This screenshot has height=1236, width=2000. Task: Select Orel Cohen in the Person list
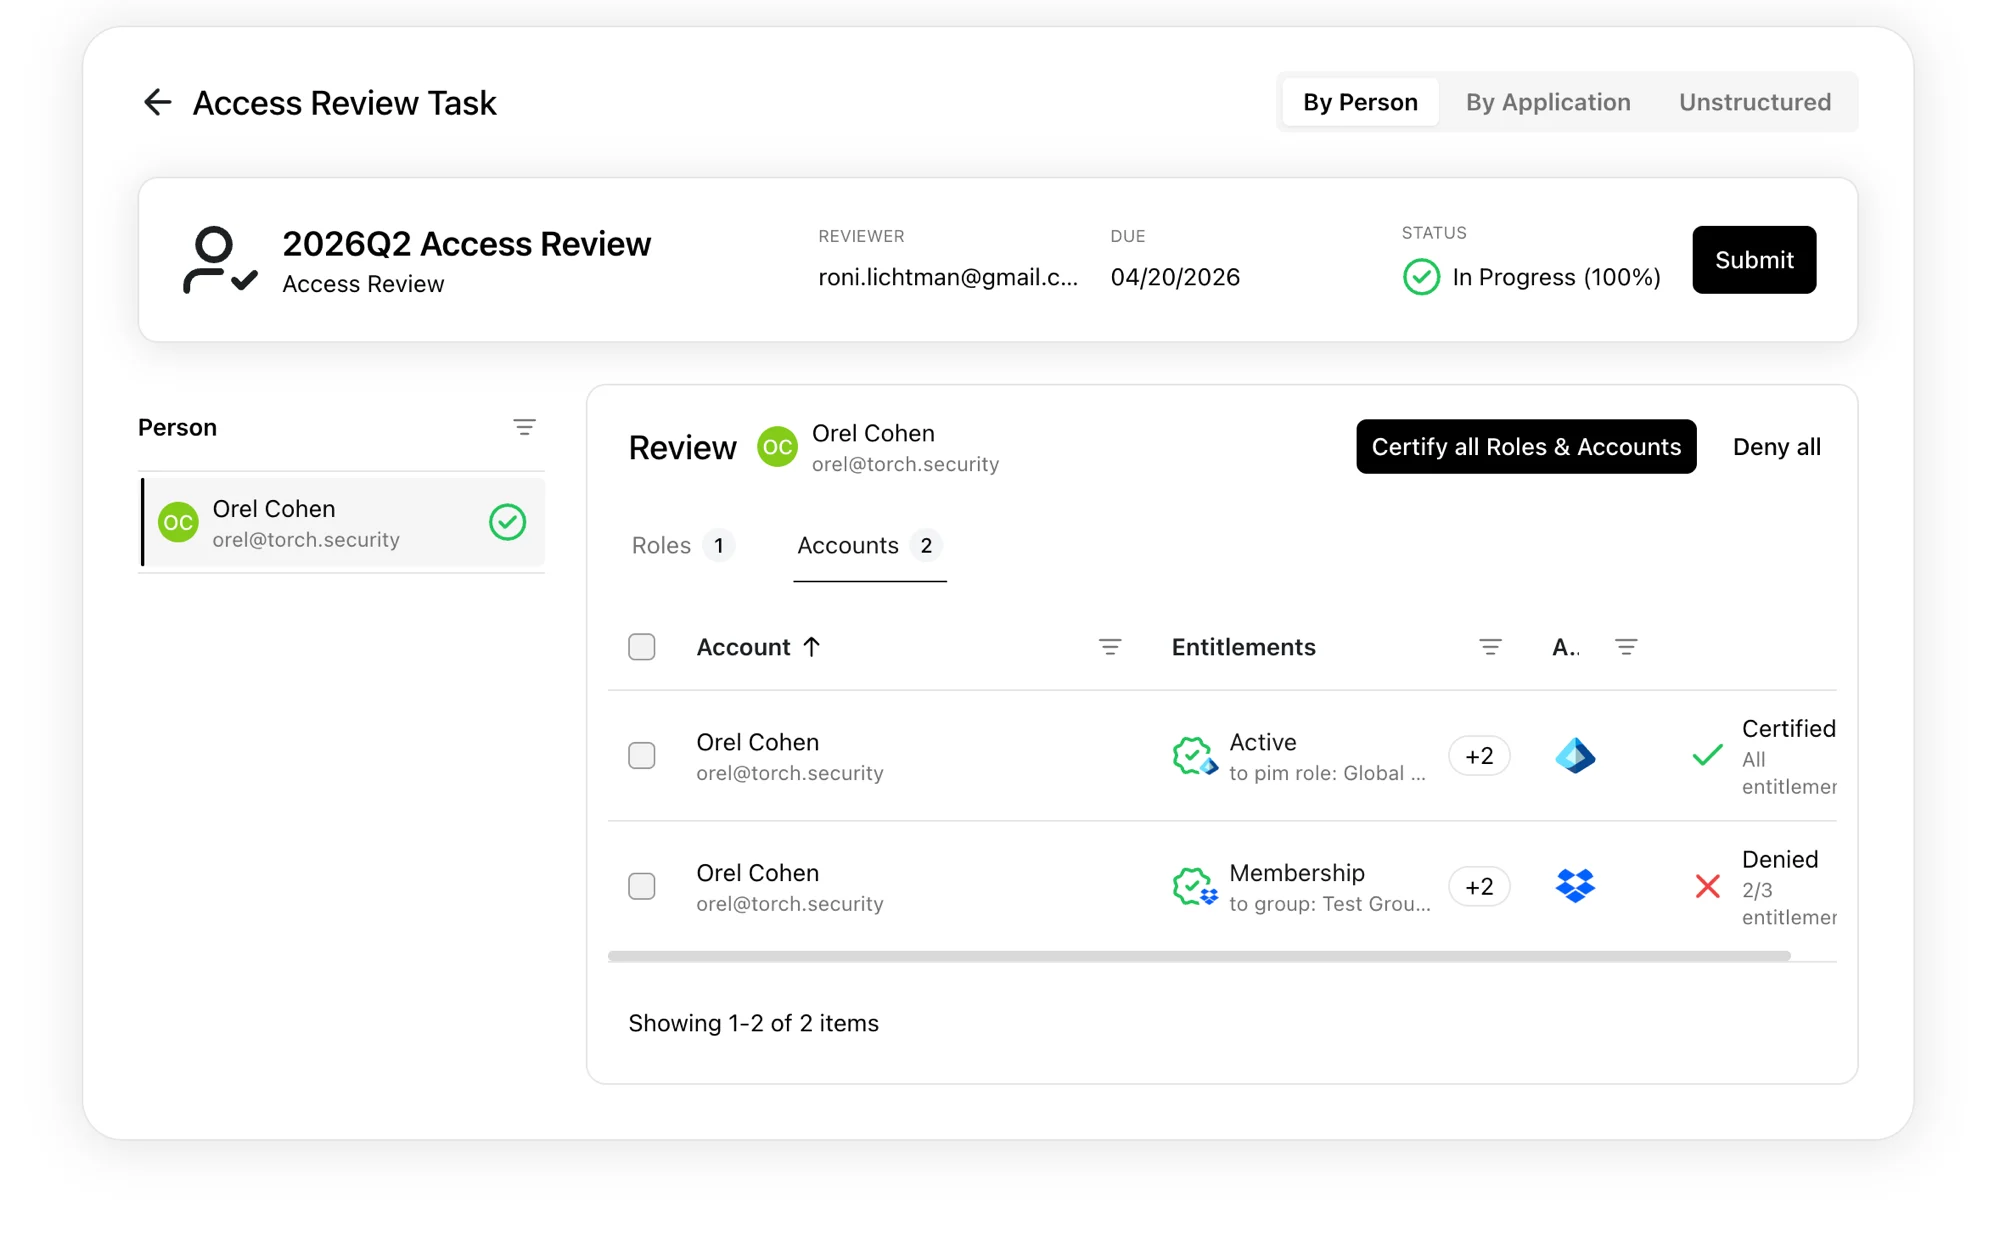pyautogui.click(x=343, y=522)
